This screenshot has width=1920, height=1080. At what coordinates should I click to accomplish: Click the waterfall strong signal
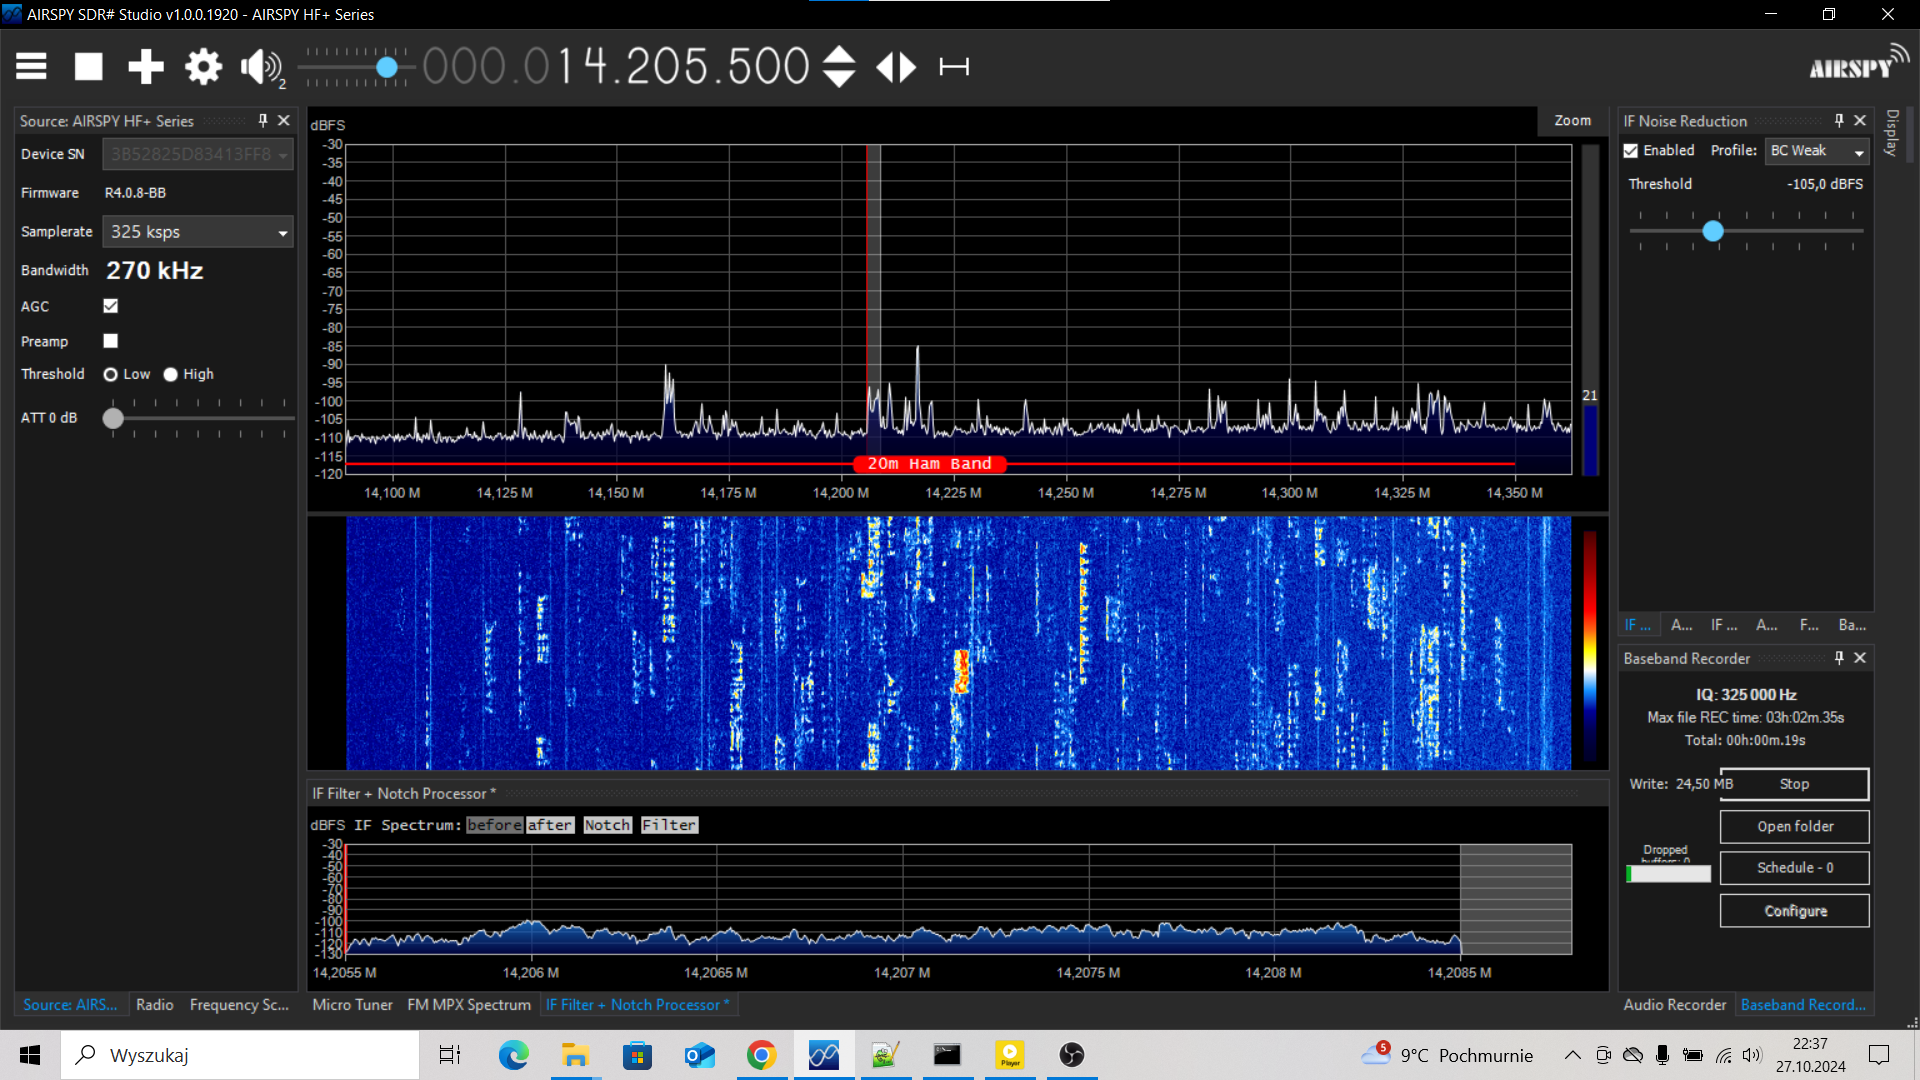click(962, 670)
